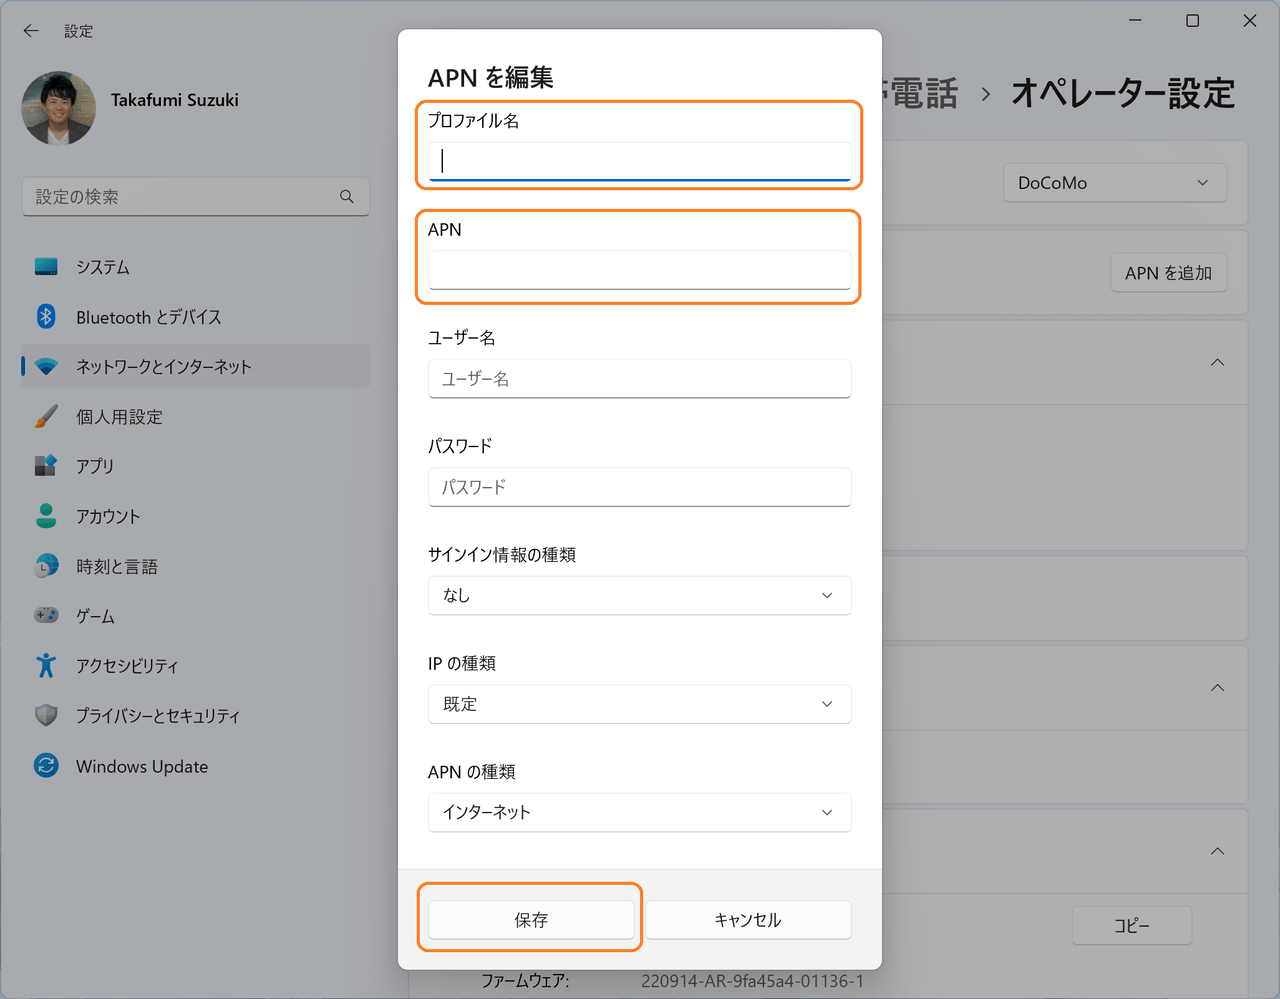
Task: Expand the APN の種類 selector
Action: (639, 812)
